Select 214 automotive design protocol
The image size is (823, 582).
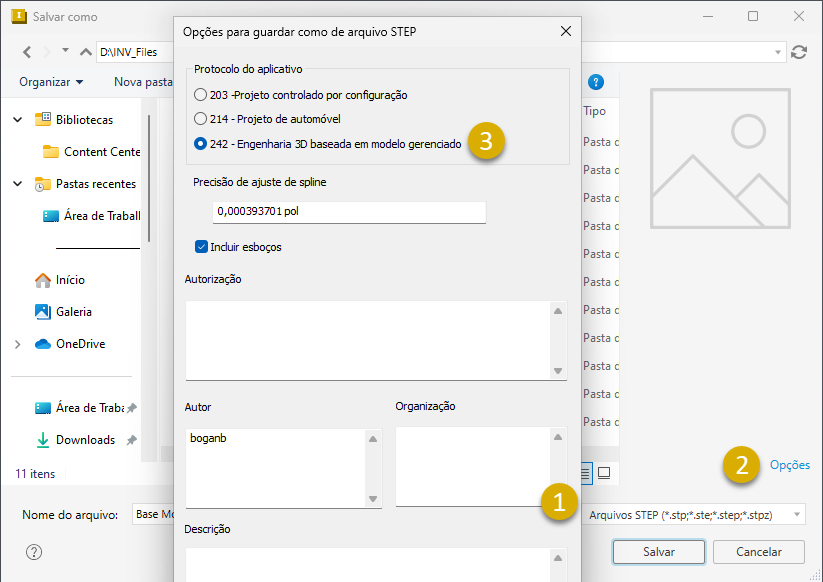pos(200,119)
